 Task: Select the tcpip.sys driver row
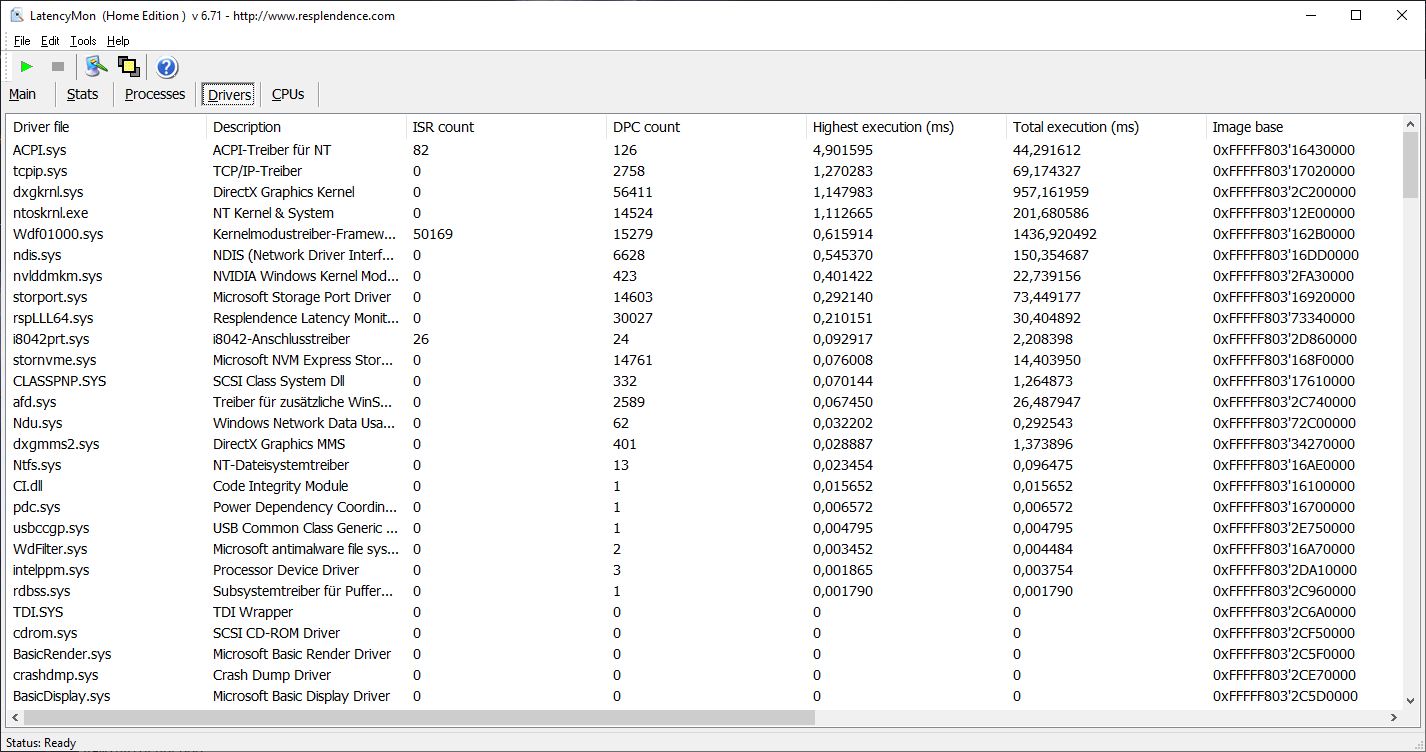704,171
